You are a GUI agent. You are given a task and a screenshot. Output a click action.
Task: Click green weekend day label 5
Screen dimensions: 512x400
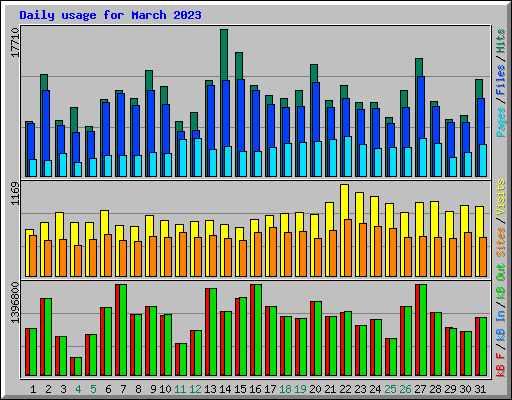pyautogui.click(x=93, y=389)
